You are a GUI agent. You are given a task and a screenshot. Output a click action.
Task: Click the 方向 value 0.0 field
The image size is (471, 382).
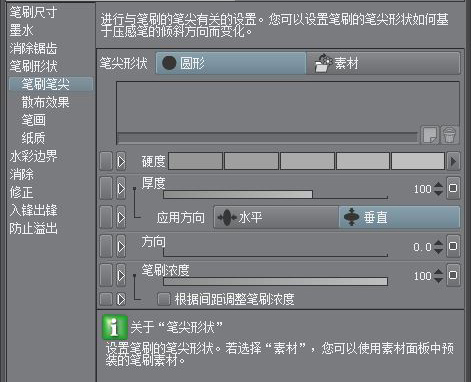pos(422,247)
